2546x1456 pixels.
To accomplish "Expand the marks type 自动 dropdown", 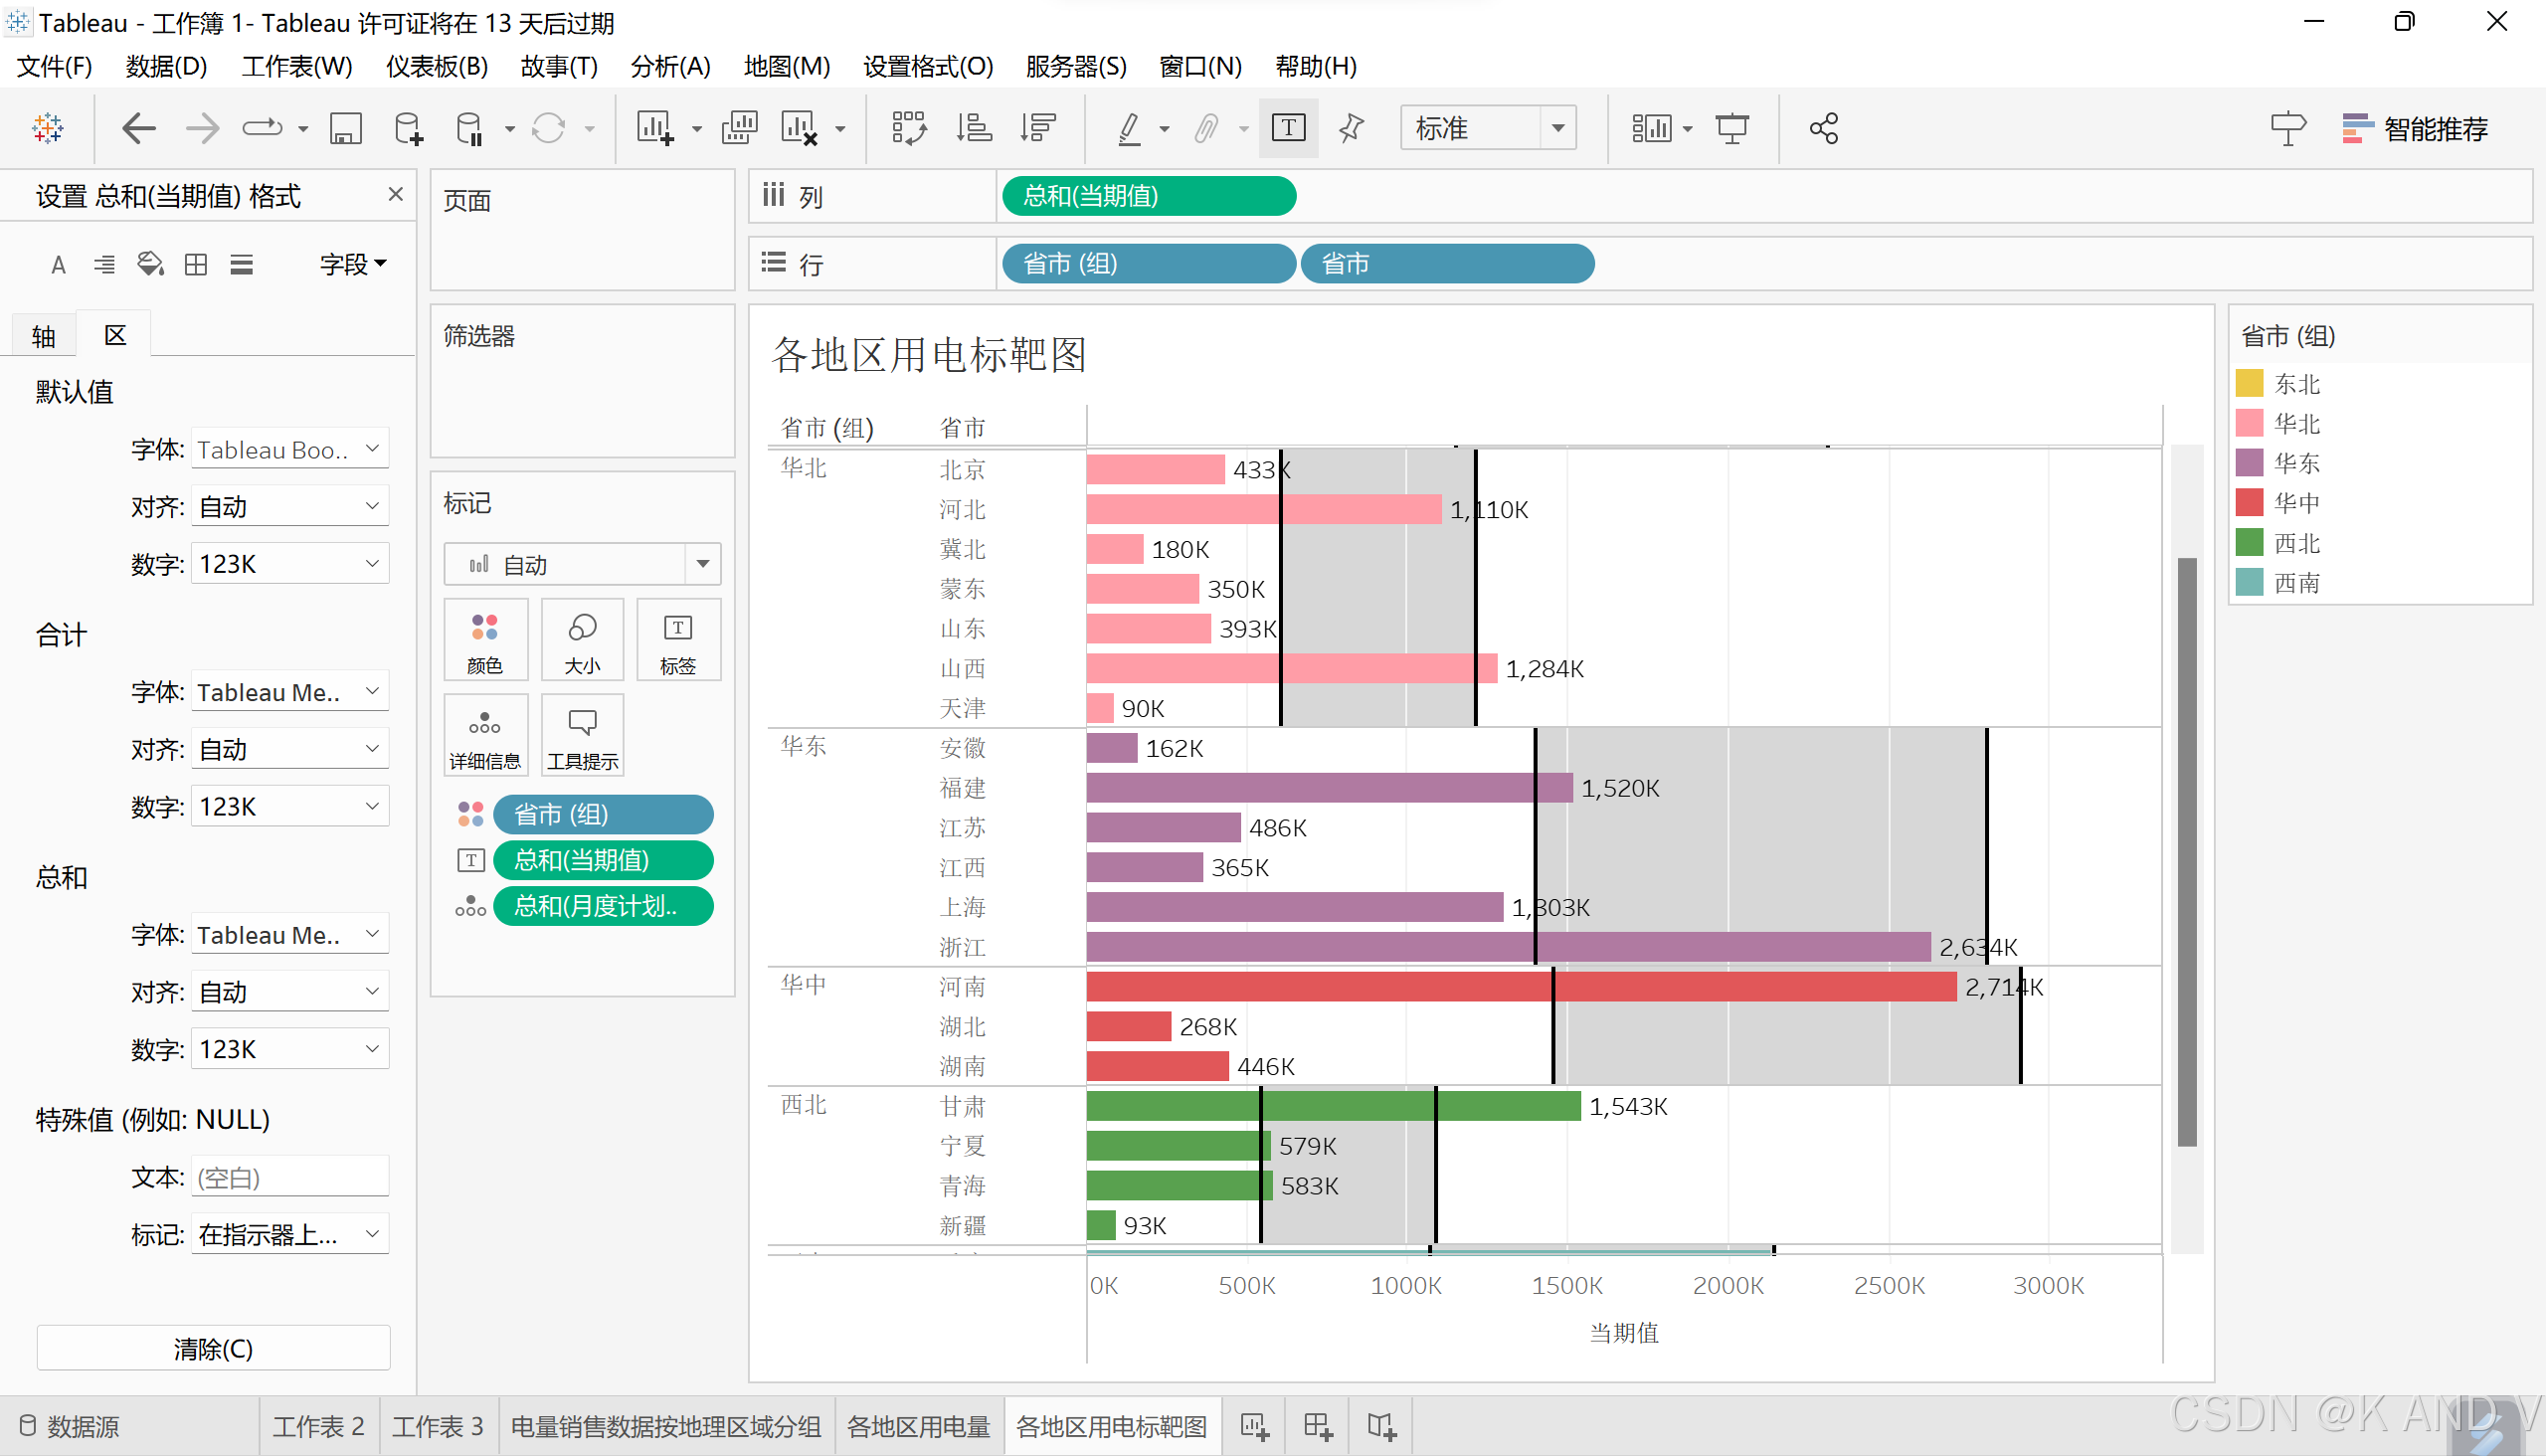I will pyautogui.click(x=702, y=564).
